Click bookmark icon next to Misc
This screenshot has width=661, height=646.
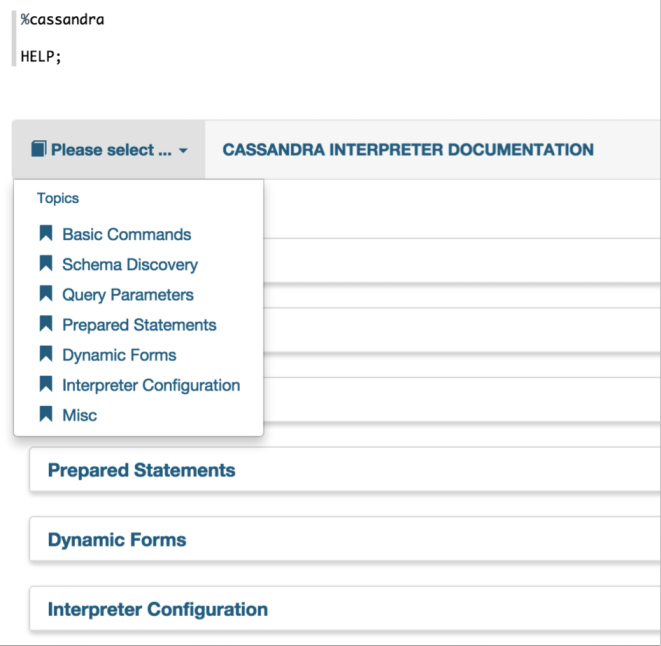coord(45,414)
